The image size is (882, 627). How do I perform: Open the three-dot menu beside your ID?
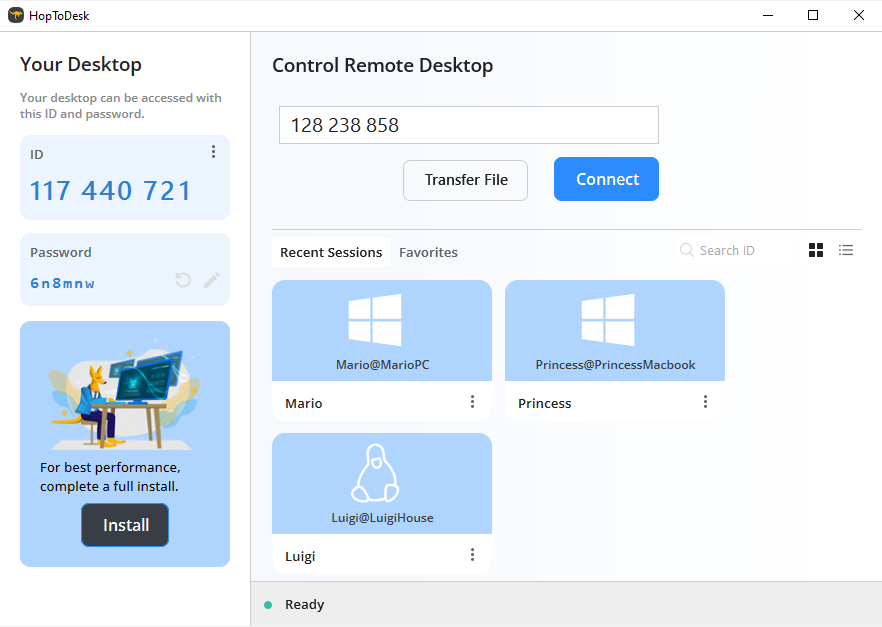coord(213,152)
